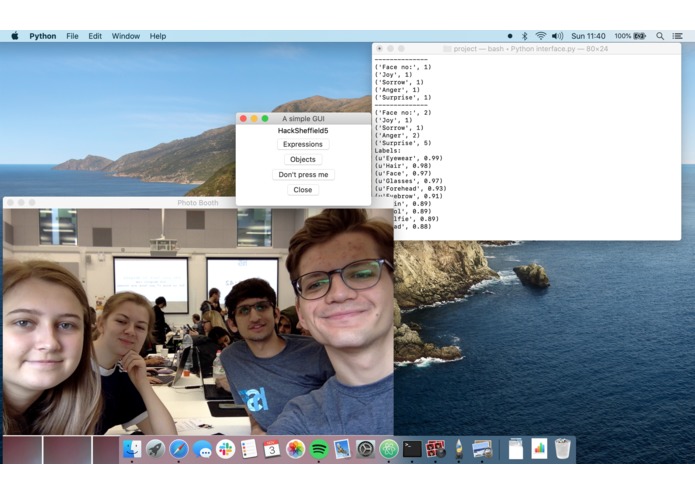This screenshot has width=695, height=494.
Task: Close the simple GUI with the red button
Action: click(243, 119)
